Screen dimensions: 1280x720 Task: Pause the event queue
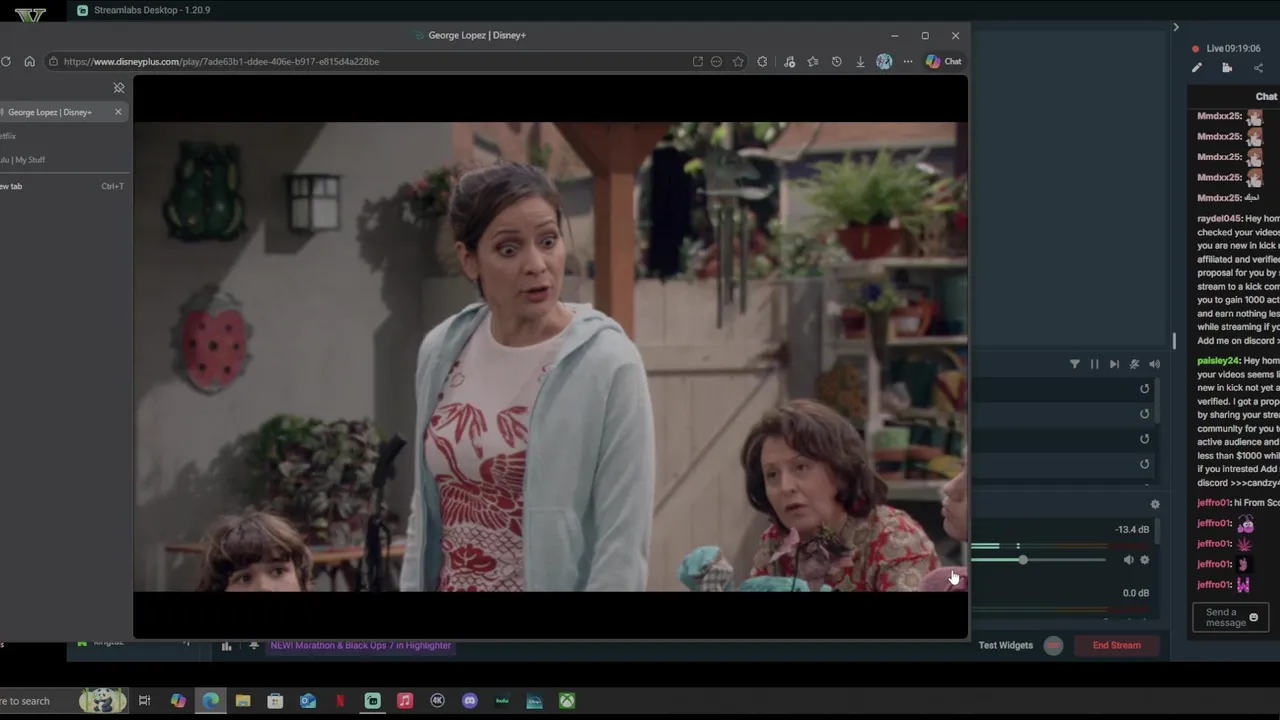1094,365
